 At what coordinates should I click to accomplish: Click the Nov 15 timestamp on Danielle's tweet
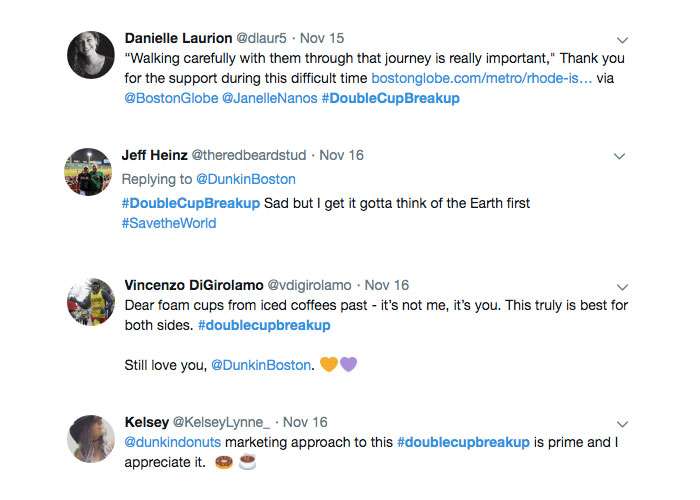click(x=323, y=38)
